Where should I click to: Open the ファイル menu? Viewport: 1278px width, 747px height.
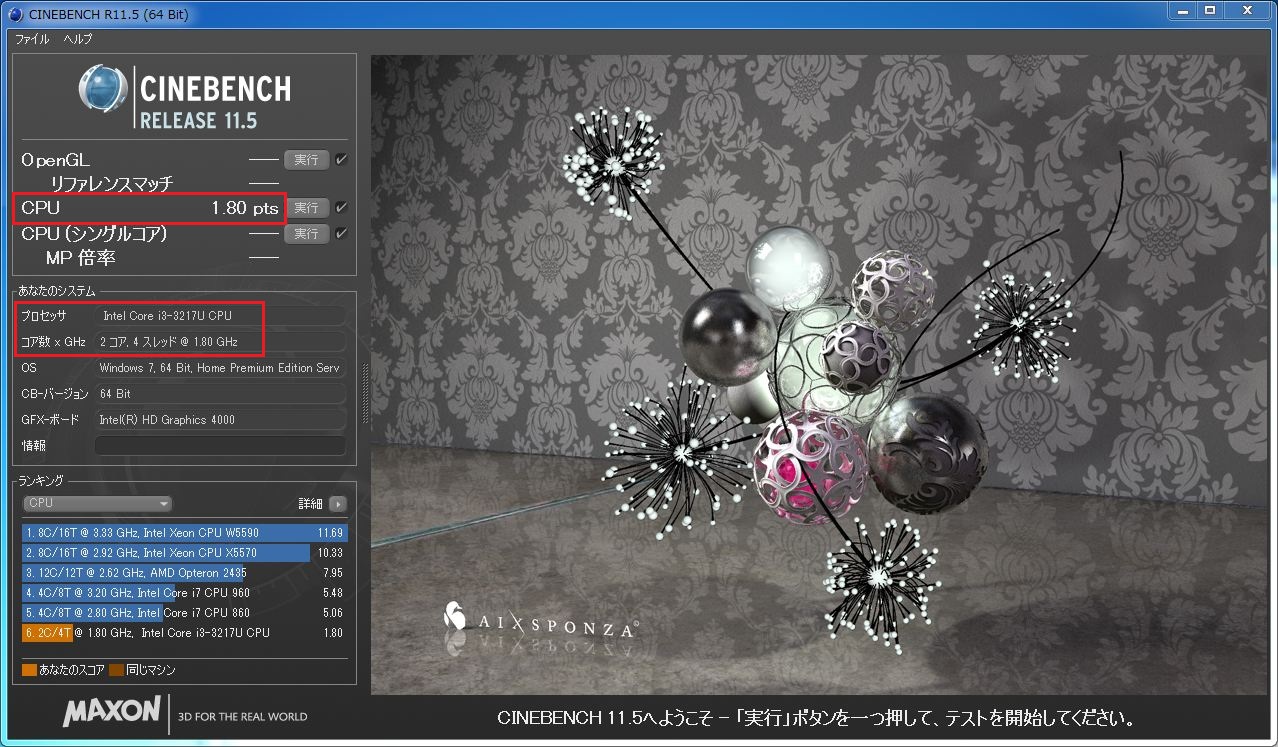click(32, 39)
